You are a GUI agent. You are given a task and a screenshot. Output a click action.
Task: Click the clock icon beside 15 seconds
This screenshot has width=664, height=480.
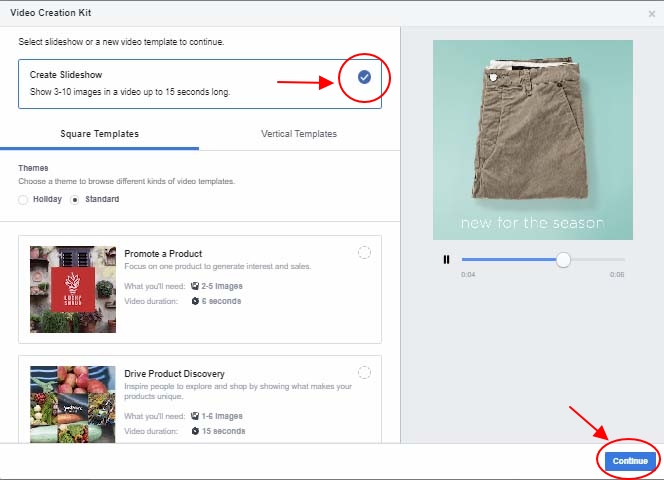coord(194,431)
